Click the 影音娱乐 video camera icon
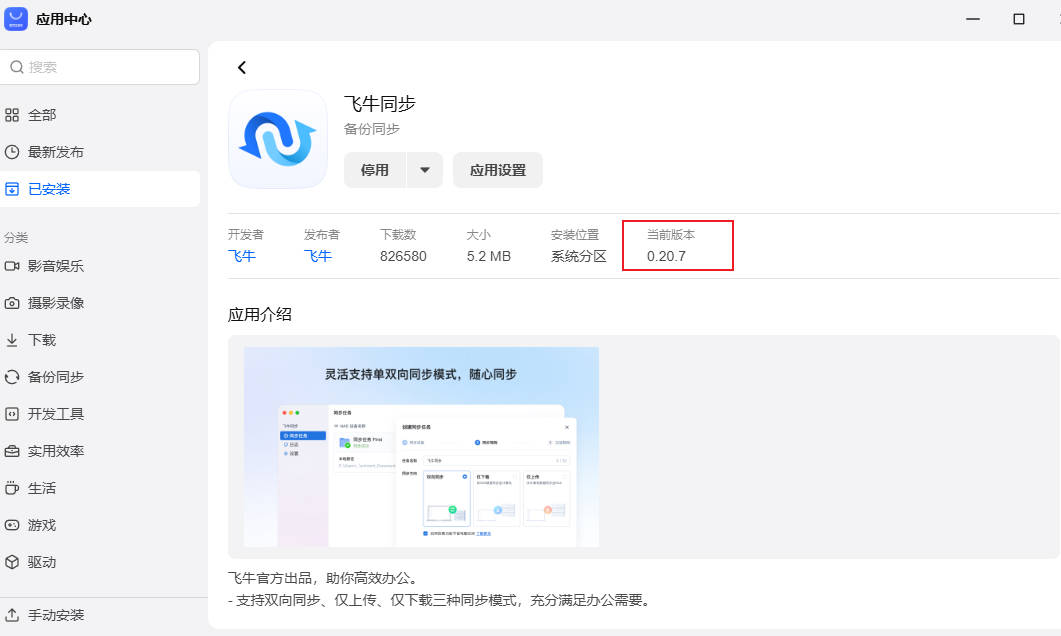 (x=12, y=266)
